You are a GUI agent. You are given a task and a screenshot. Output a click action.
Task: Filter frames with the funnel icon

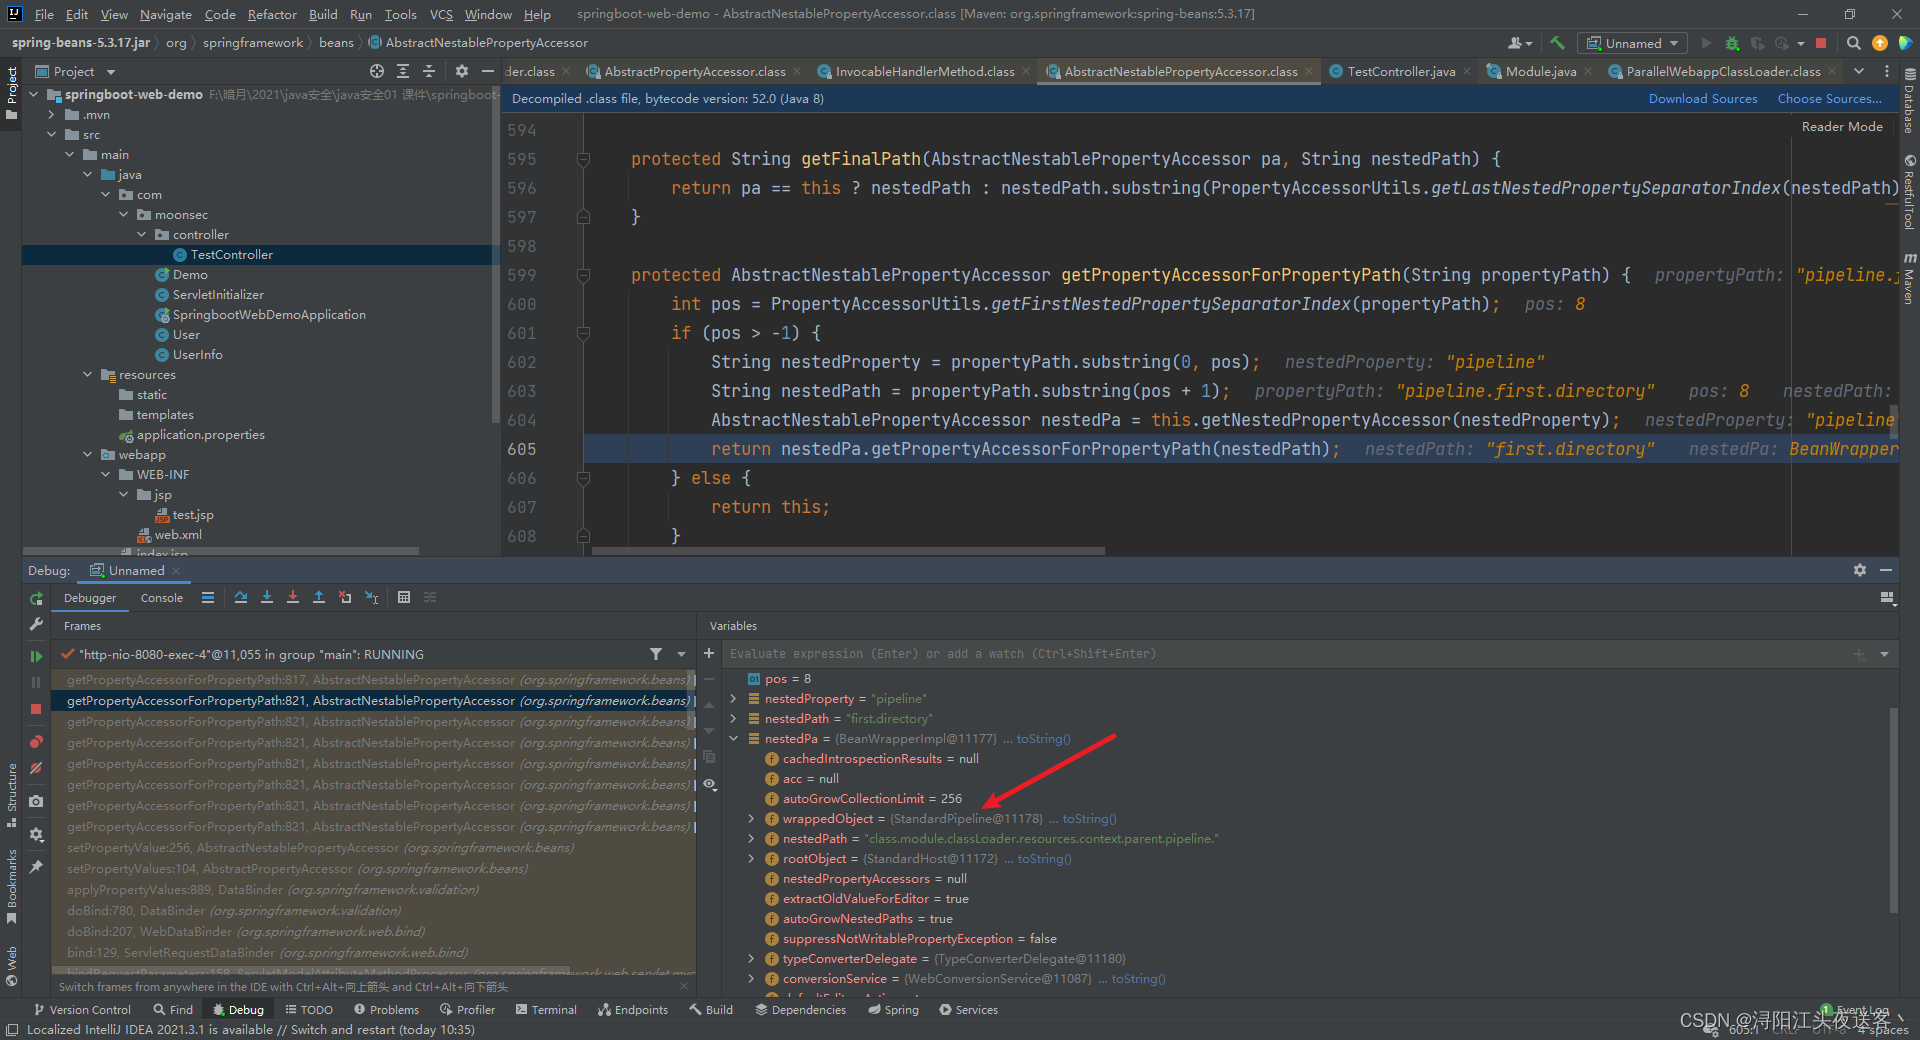tap(656, 654)
